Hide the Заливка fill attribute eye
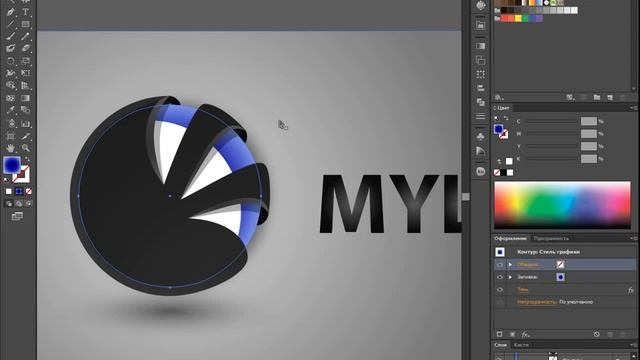 [500, 277]
